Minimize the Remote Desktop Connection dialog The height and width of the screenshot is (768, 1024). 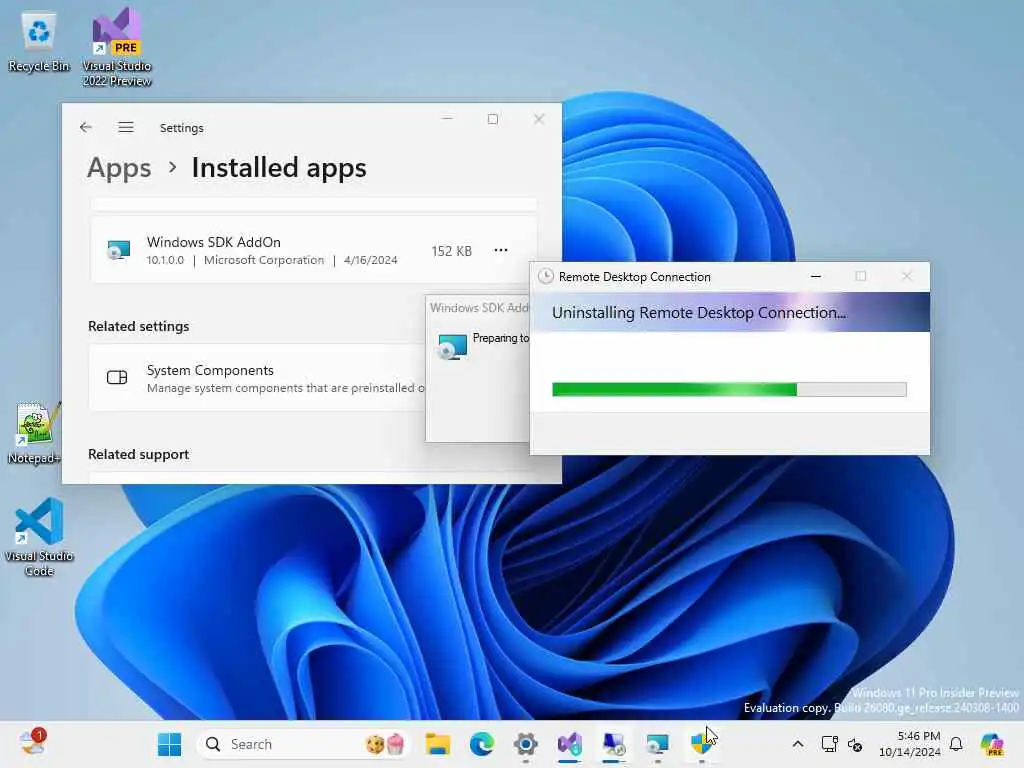click(x=816, y=276)
